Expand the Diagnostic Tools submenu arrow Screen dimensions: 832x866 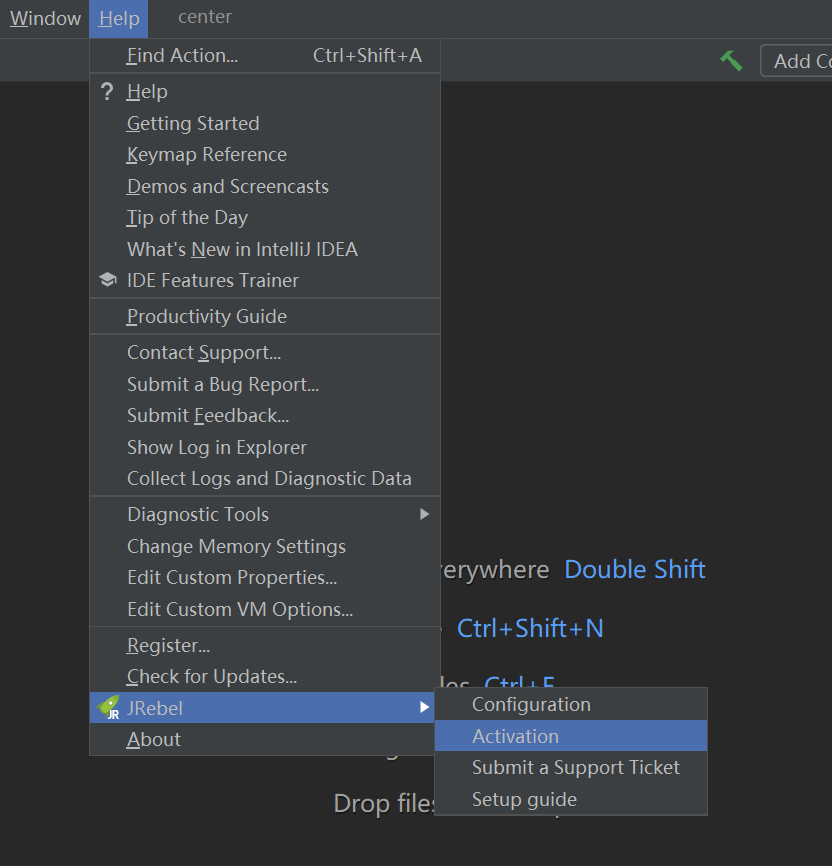[x=424, y=514]
